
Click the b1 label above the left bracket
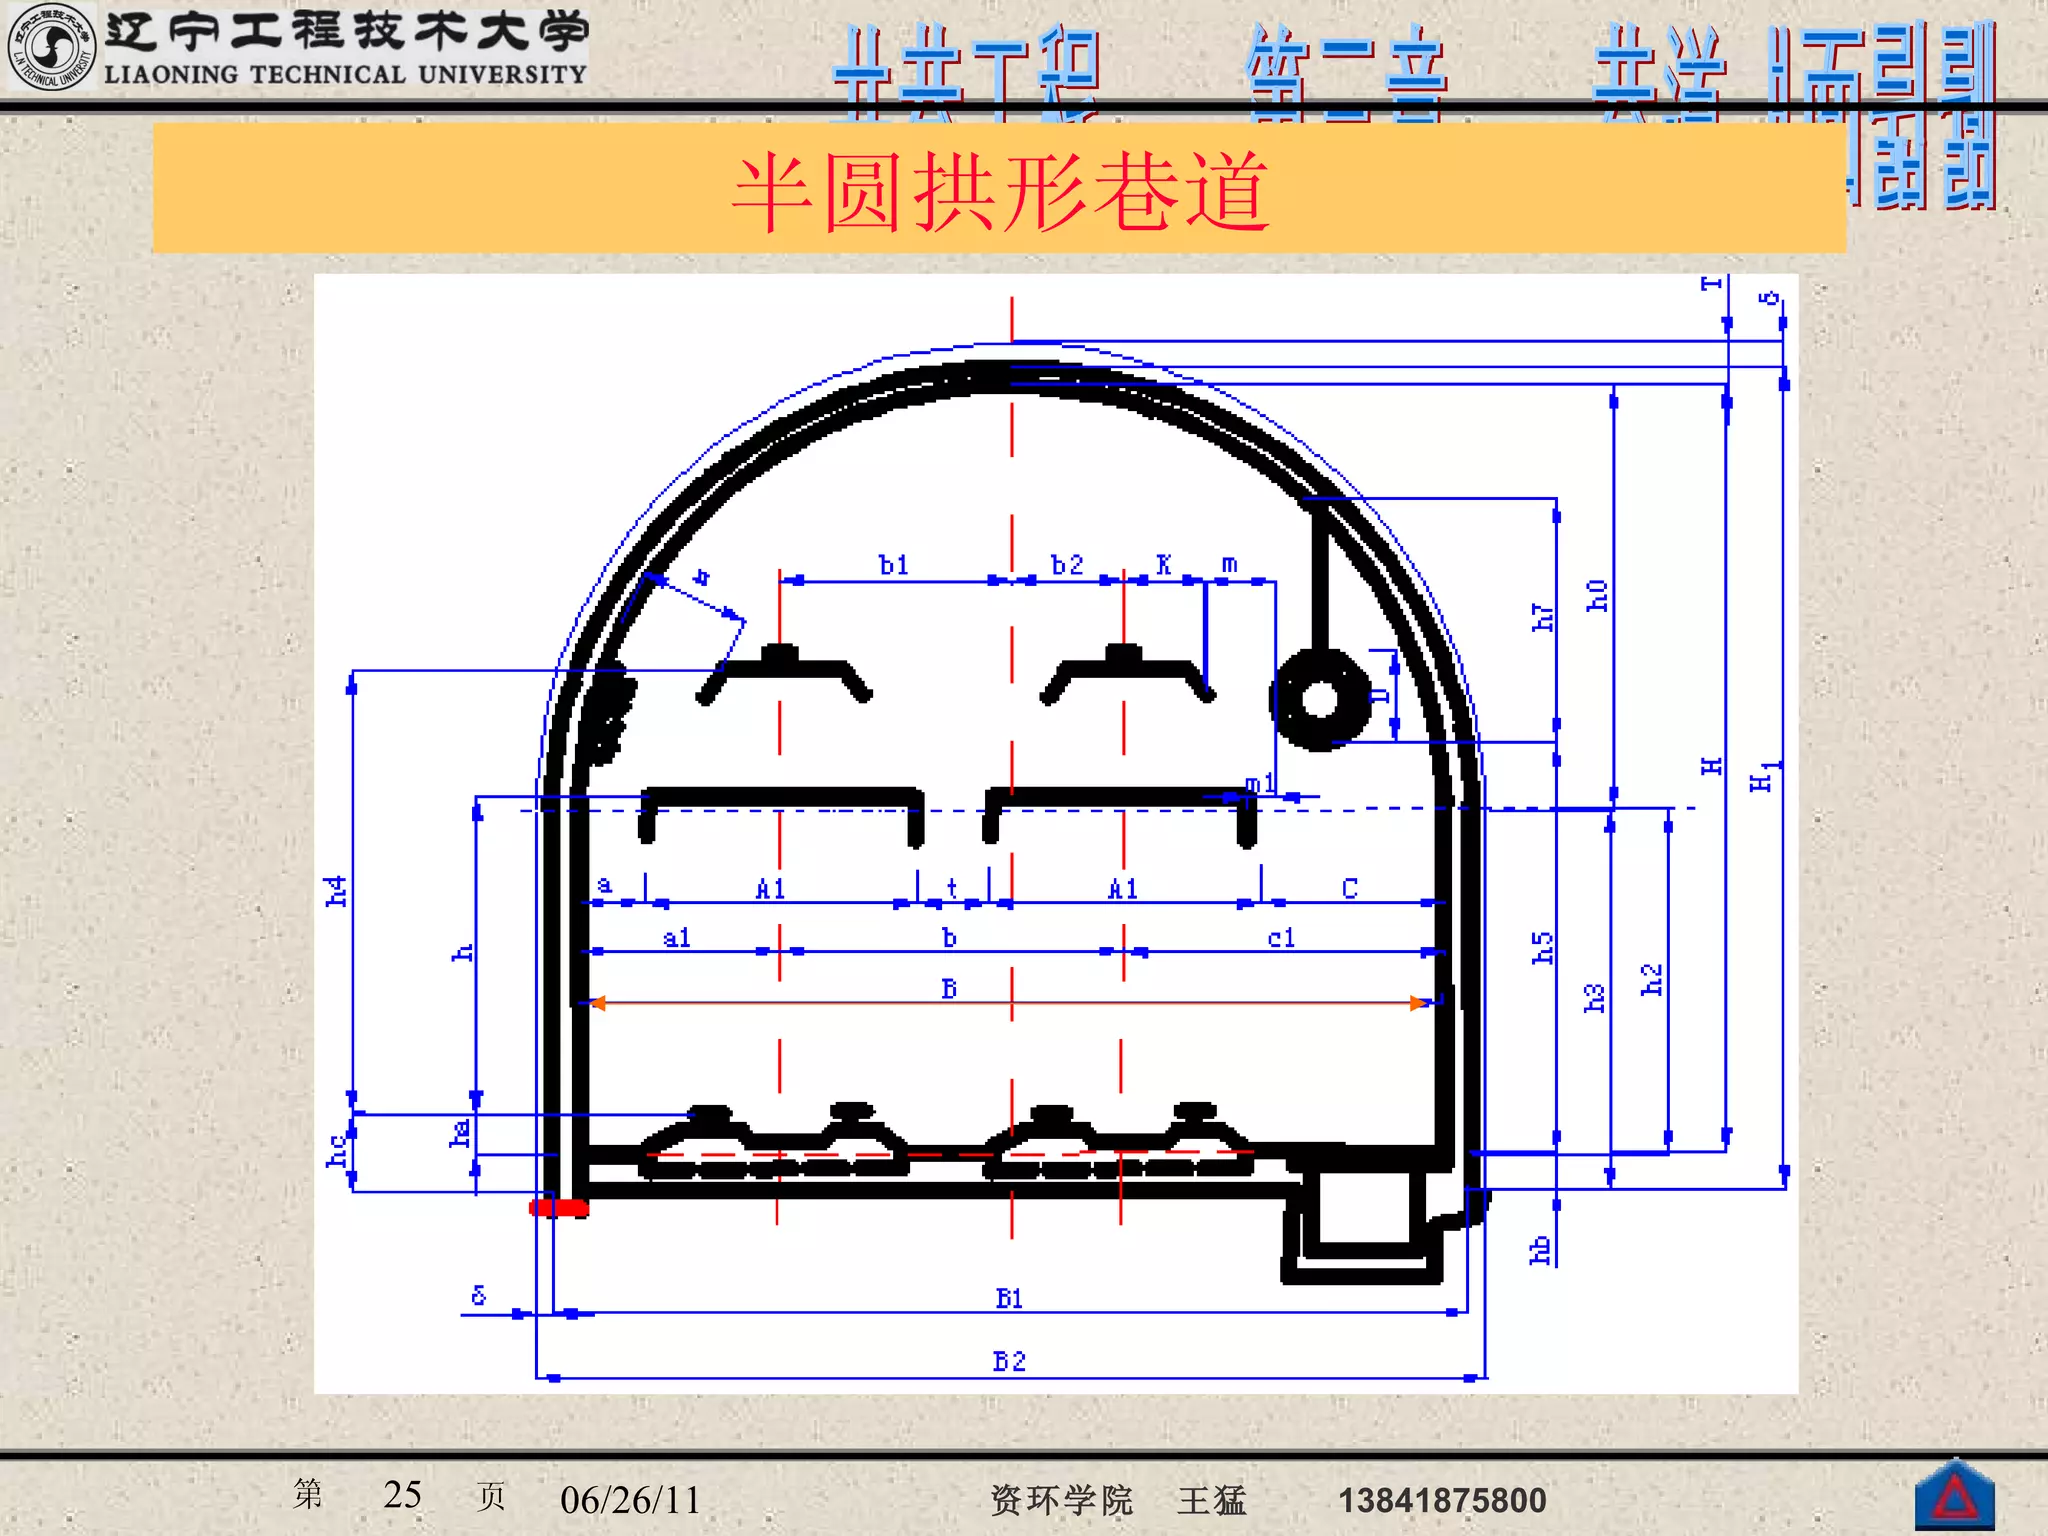(x=893, y=565)
